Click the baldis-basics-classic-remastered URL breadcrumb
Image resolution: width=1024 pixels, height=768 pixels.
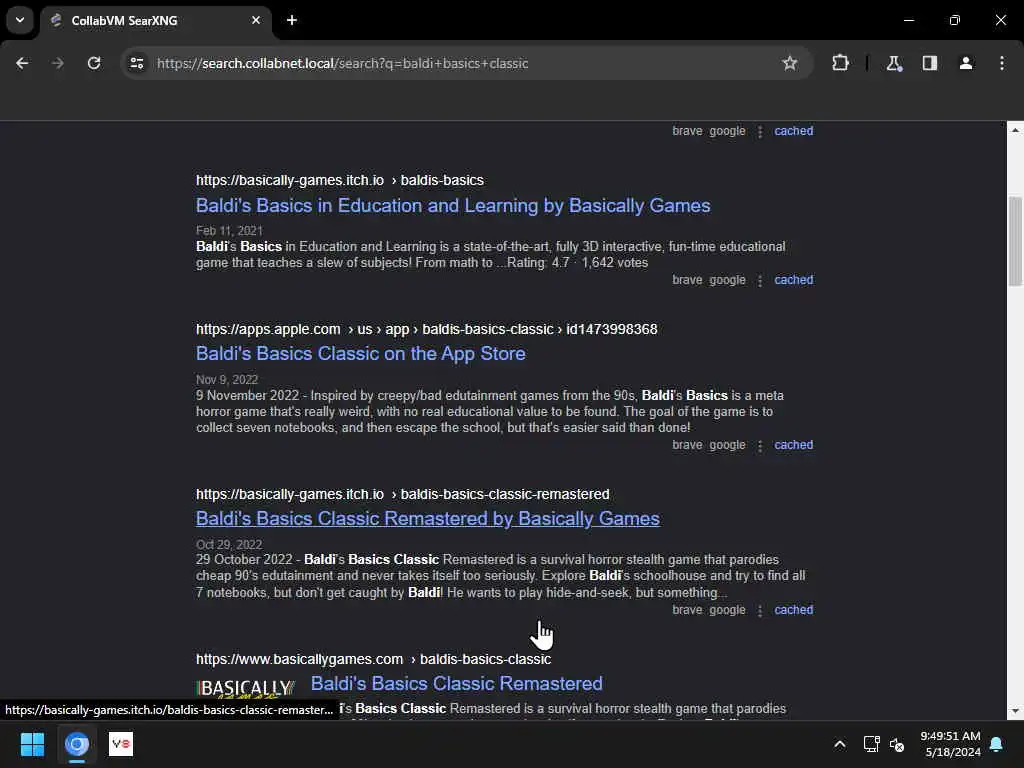(x=505, y=494)
